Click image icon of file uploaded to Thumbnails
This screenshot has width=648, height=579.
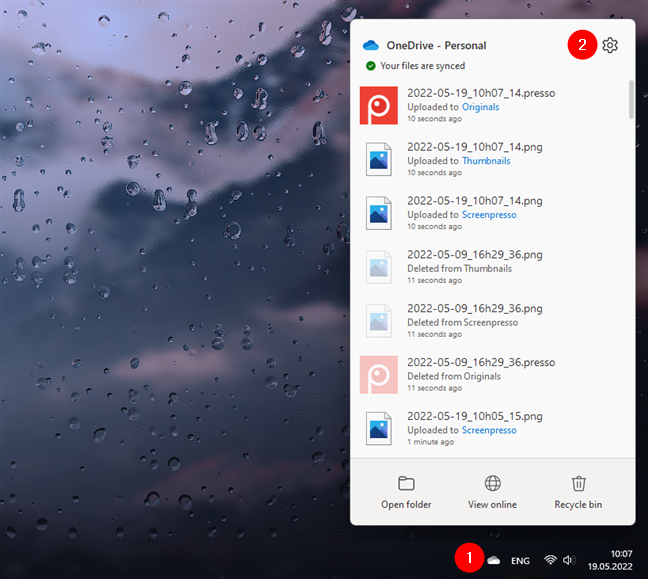[x=379, y=159]
